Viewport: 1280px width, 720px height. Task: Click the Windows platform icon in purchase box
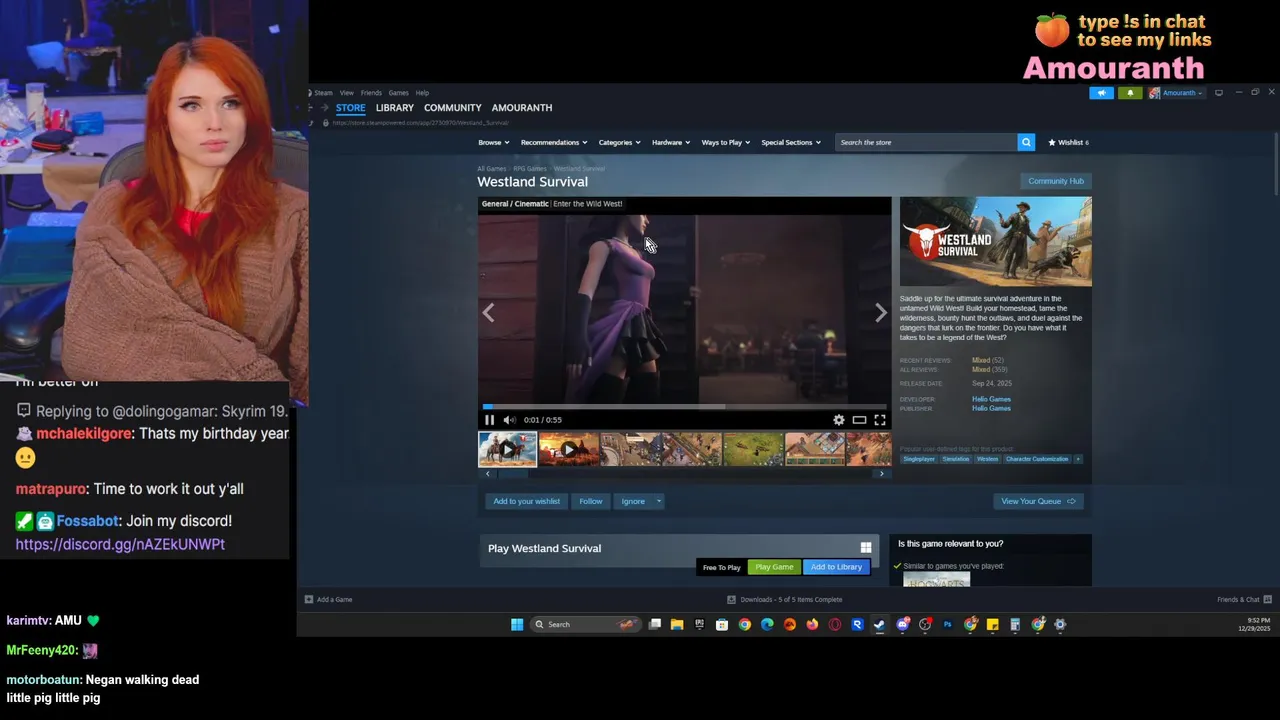(x=866, y=548)
